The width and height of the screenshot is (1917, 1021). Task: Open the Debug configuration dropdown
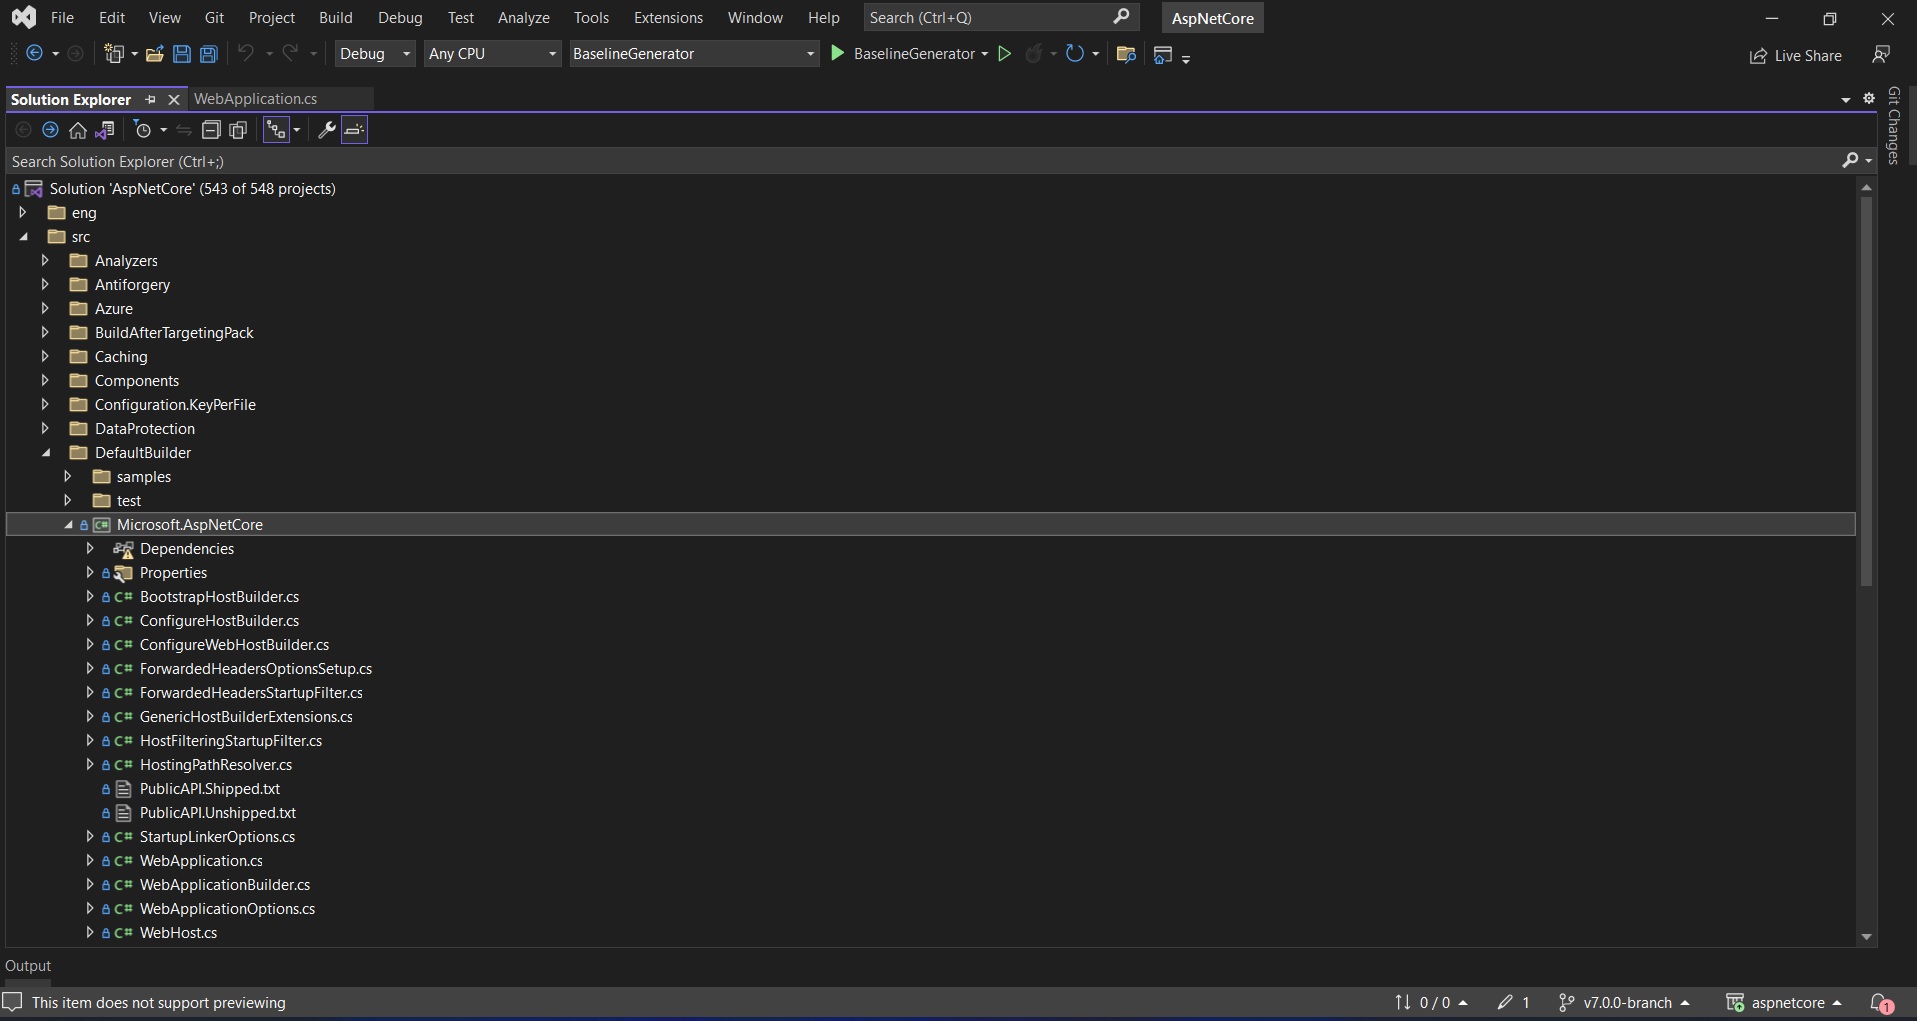(375, 54)
